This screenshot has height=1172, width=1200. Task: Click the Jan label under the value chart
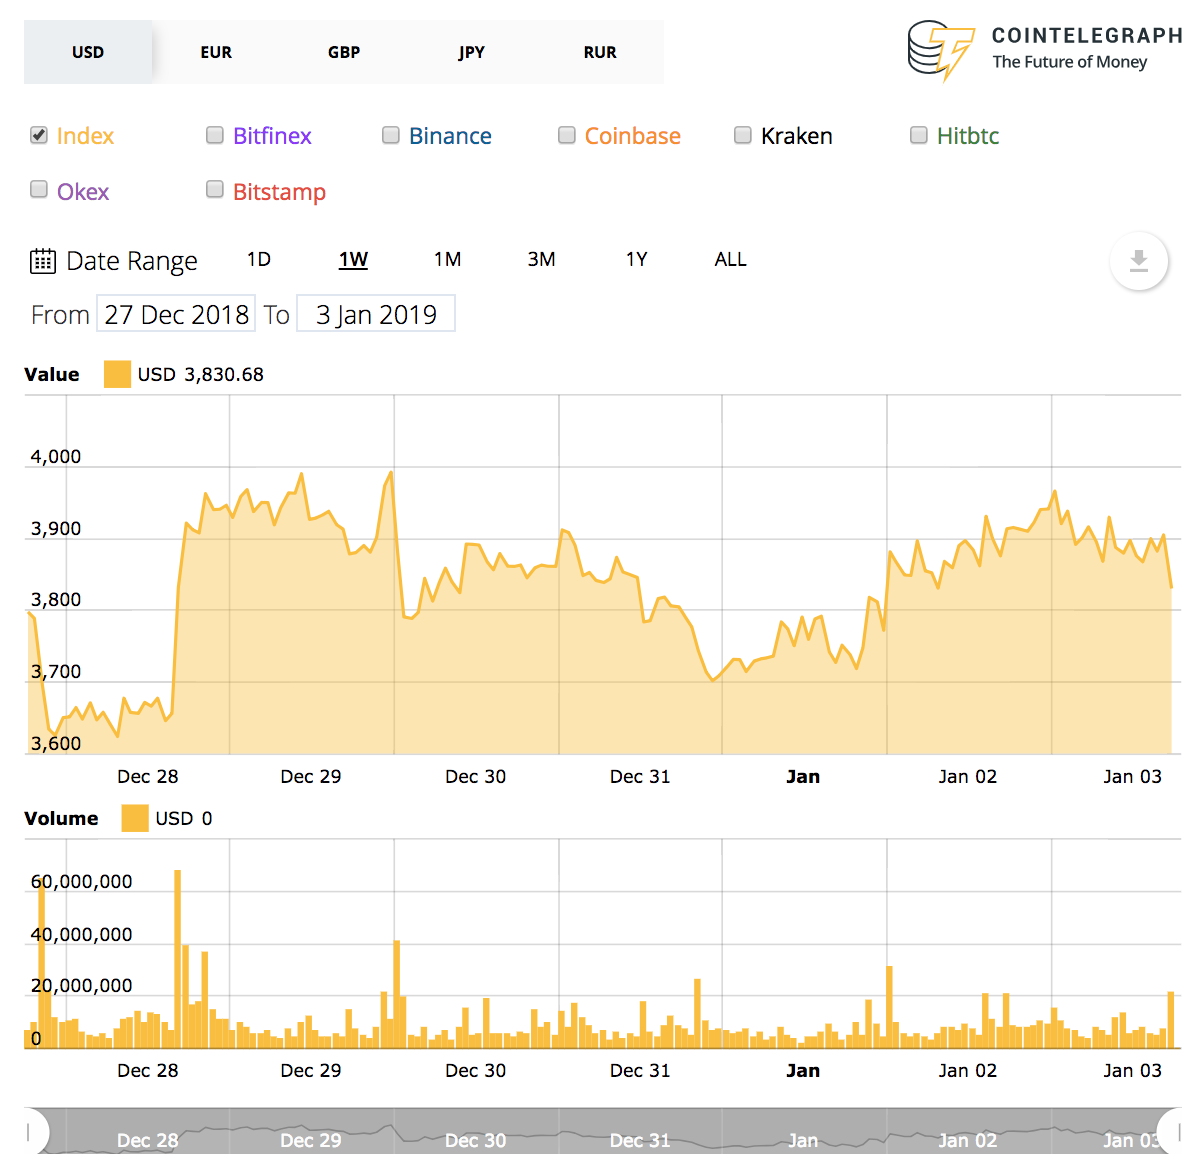point(803,776)
